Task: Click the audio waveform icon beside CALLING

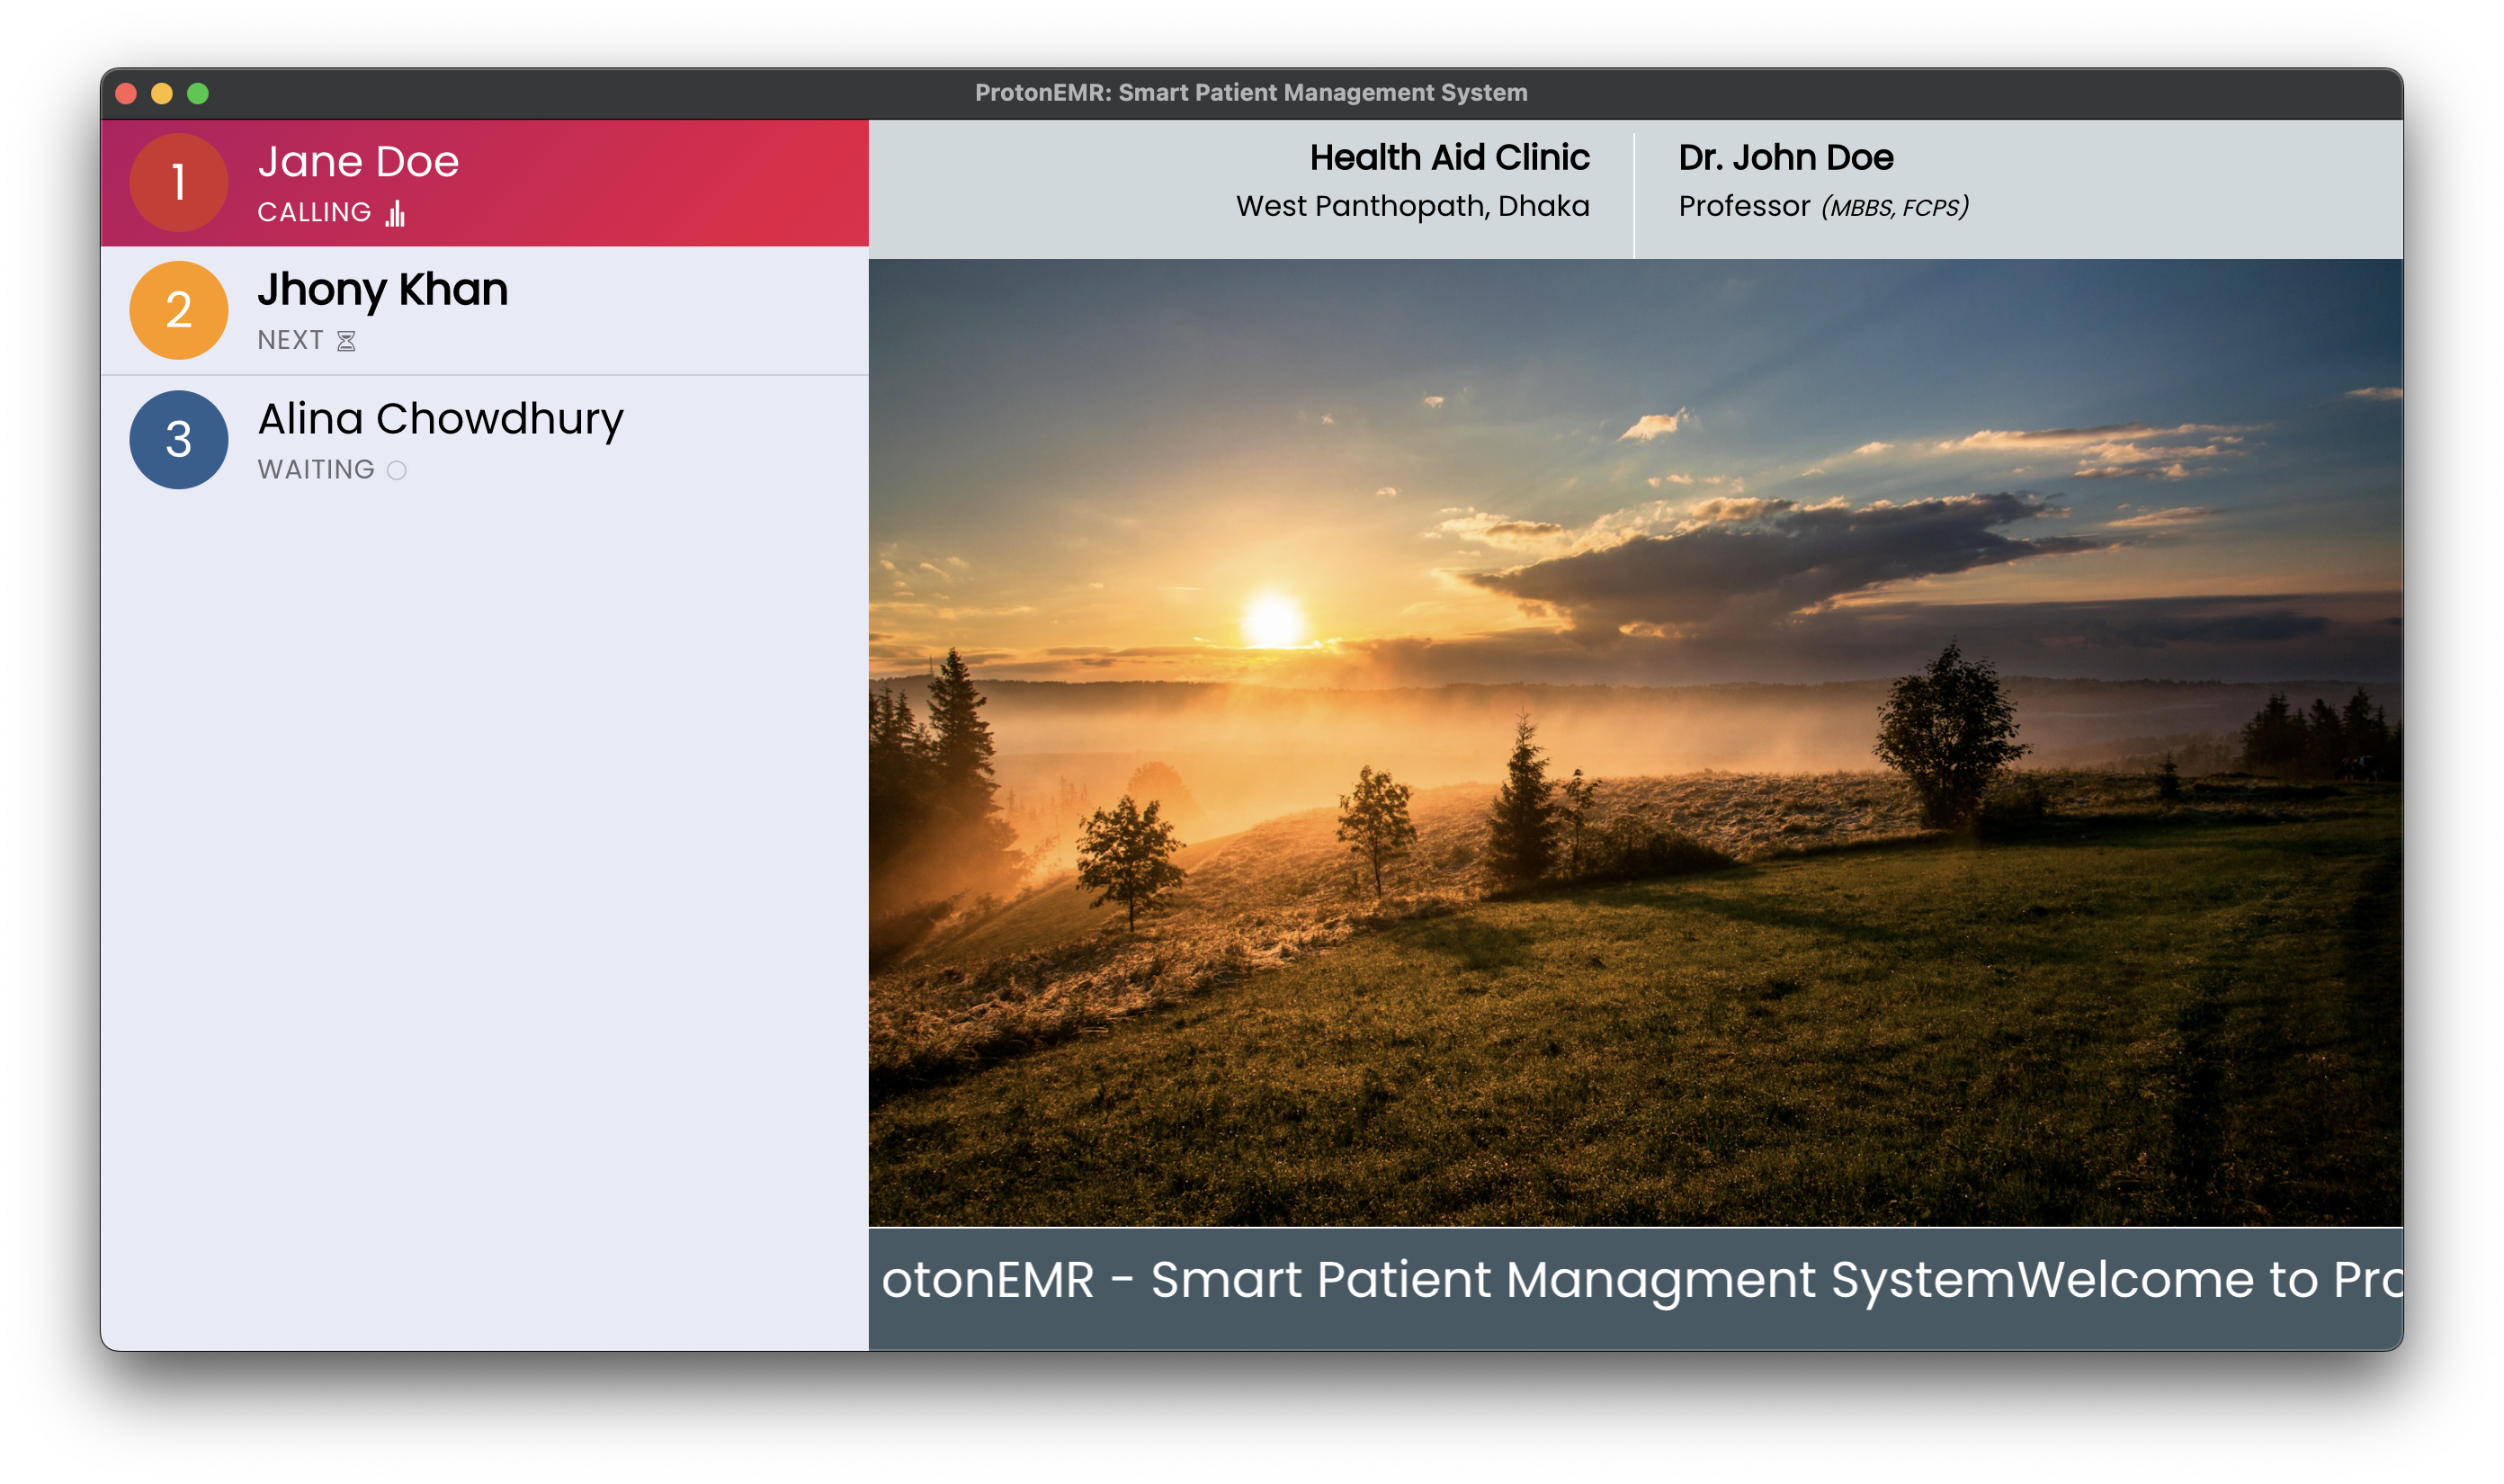Action: pyautogui.click(x=394, y=212)
